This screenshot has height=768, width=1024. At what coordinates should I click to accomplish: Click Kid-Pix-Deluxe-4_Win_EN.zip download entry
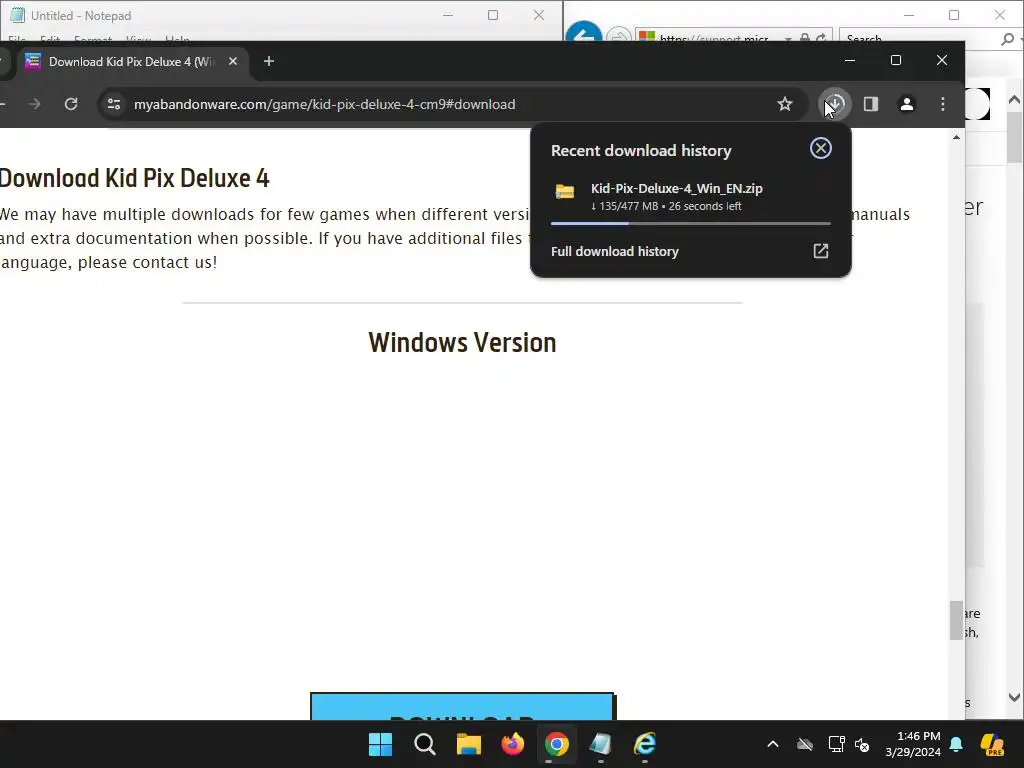[x=690, y=197]
